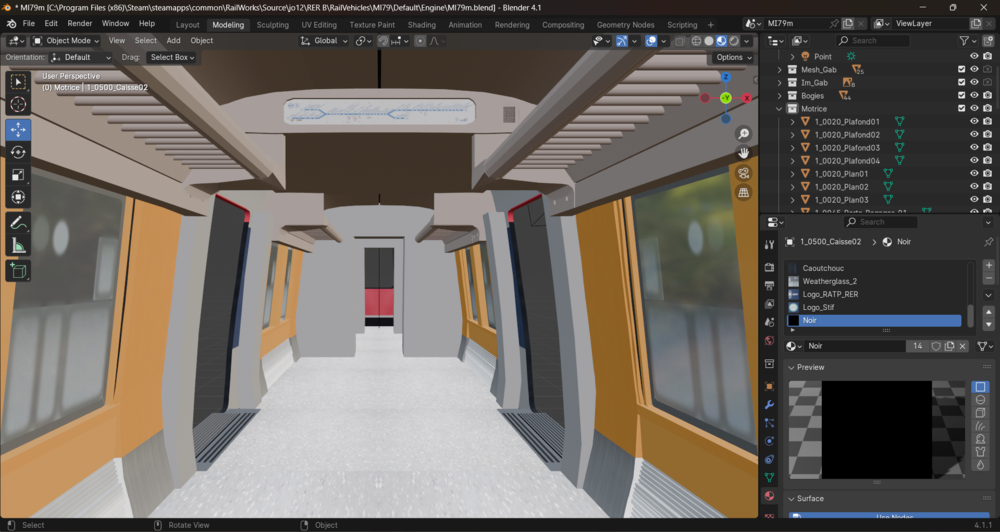Toggle the camera view icon
The height and width of the screenshot is (532, 1000).
coord(744,173)
